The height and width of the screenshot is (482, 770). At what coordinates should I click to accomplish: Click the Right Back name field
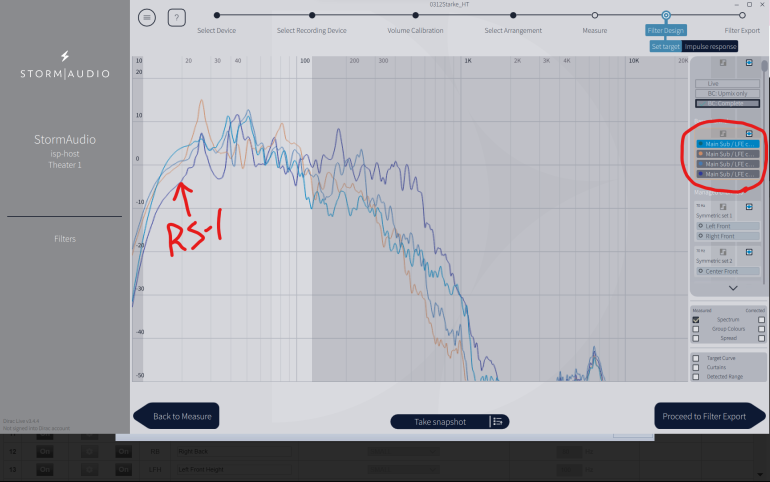[x=234, y=452]
